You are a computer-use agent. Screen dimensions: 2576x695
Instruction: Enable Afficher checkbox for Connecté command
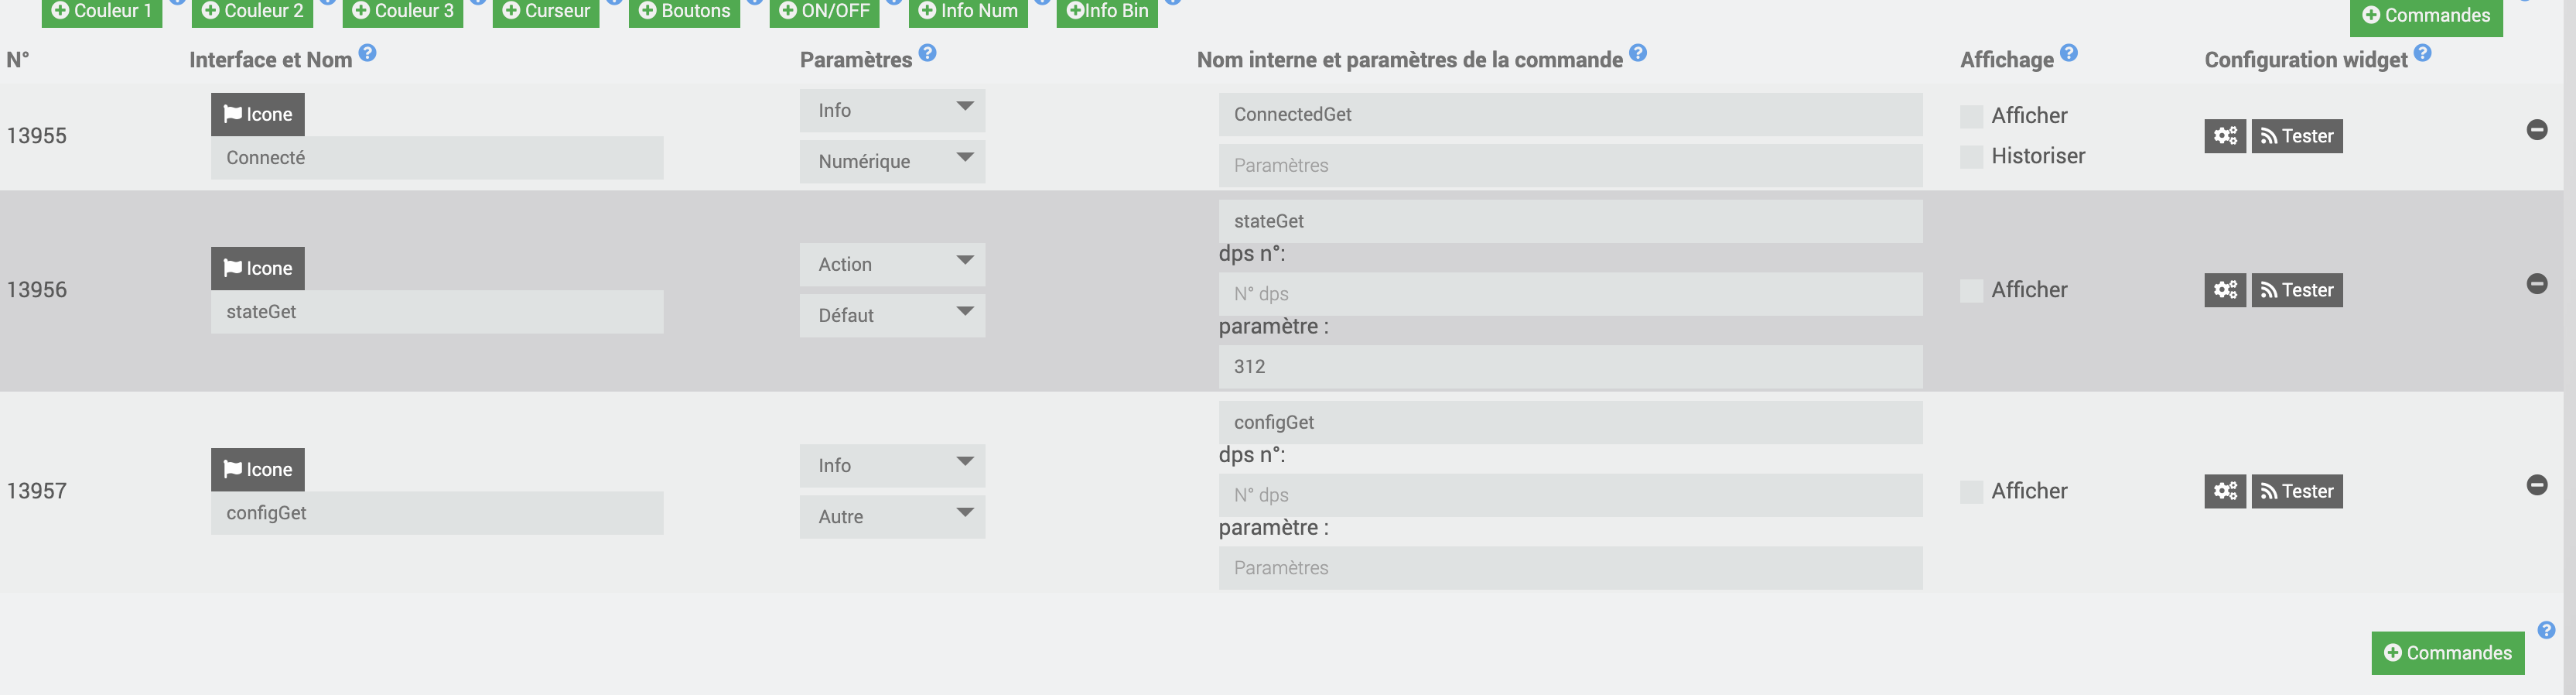click(1971, 117)
